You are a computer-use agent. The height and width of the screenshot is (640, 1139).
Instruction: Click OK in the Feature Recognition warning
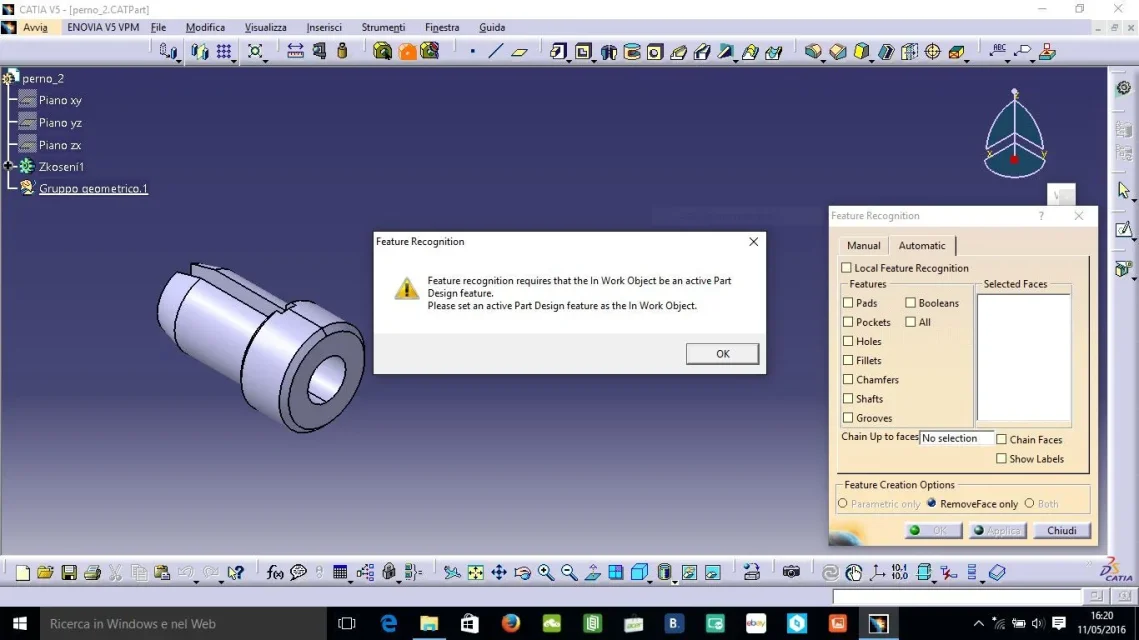tap(722, 354)
